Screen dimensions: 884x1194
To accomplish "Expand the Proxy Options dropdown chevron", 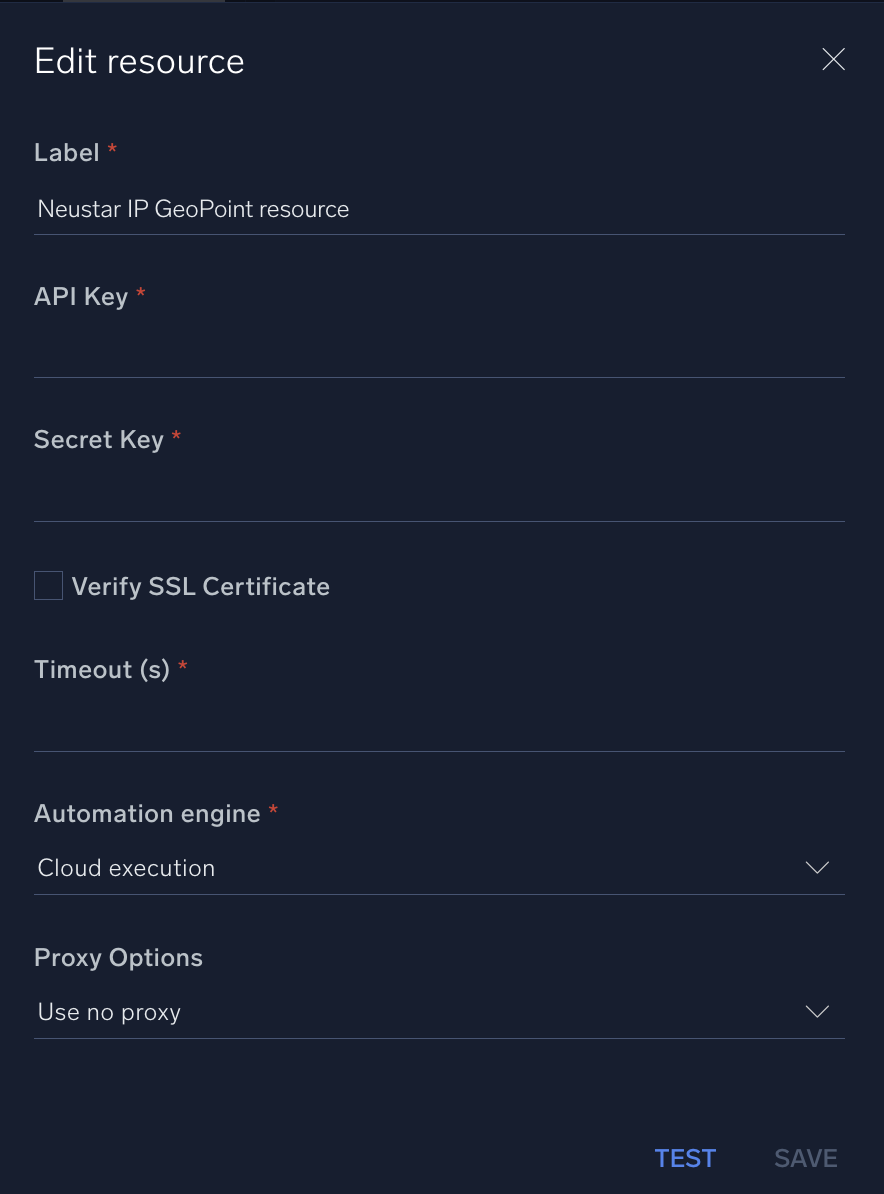I will point(817,1011).
